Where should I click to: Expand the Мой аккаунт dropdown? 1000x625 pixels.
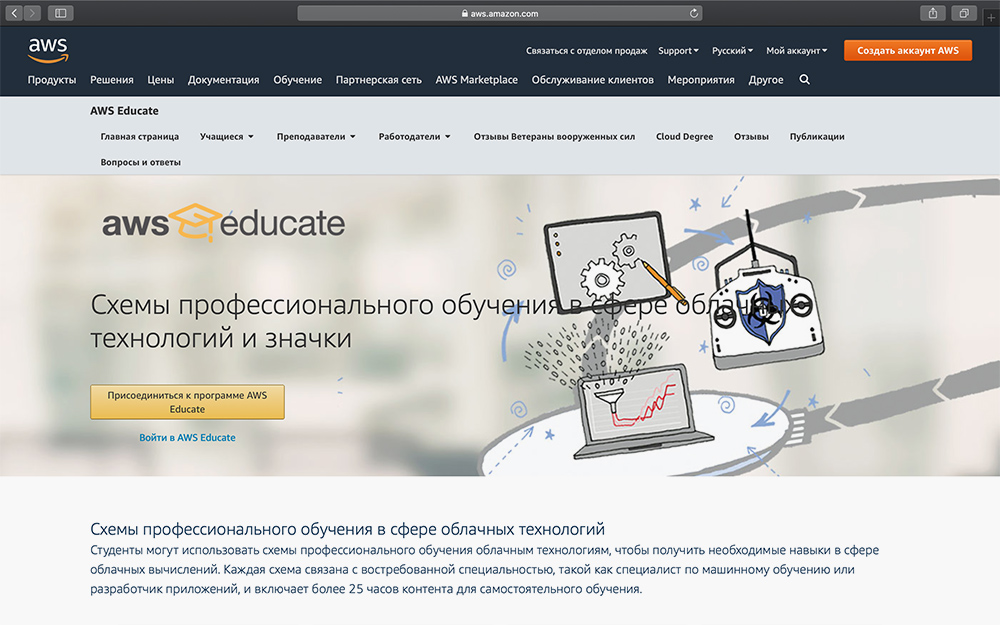click(x=797, y=50)
